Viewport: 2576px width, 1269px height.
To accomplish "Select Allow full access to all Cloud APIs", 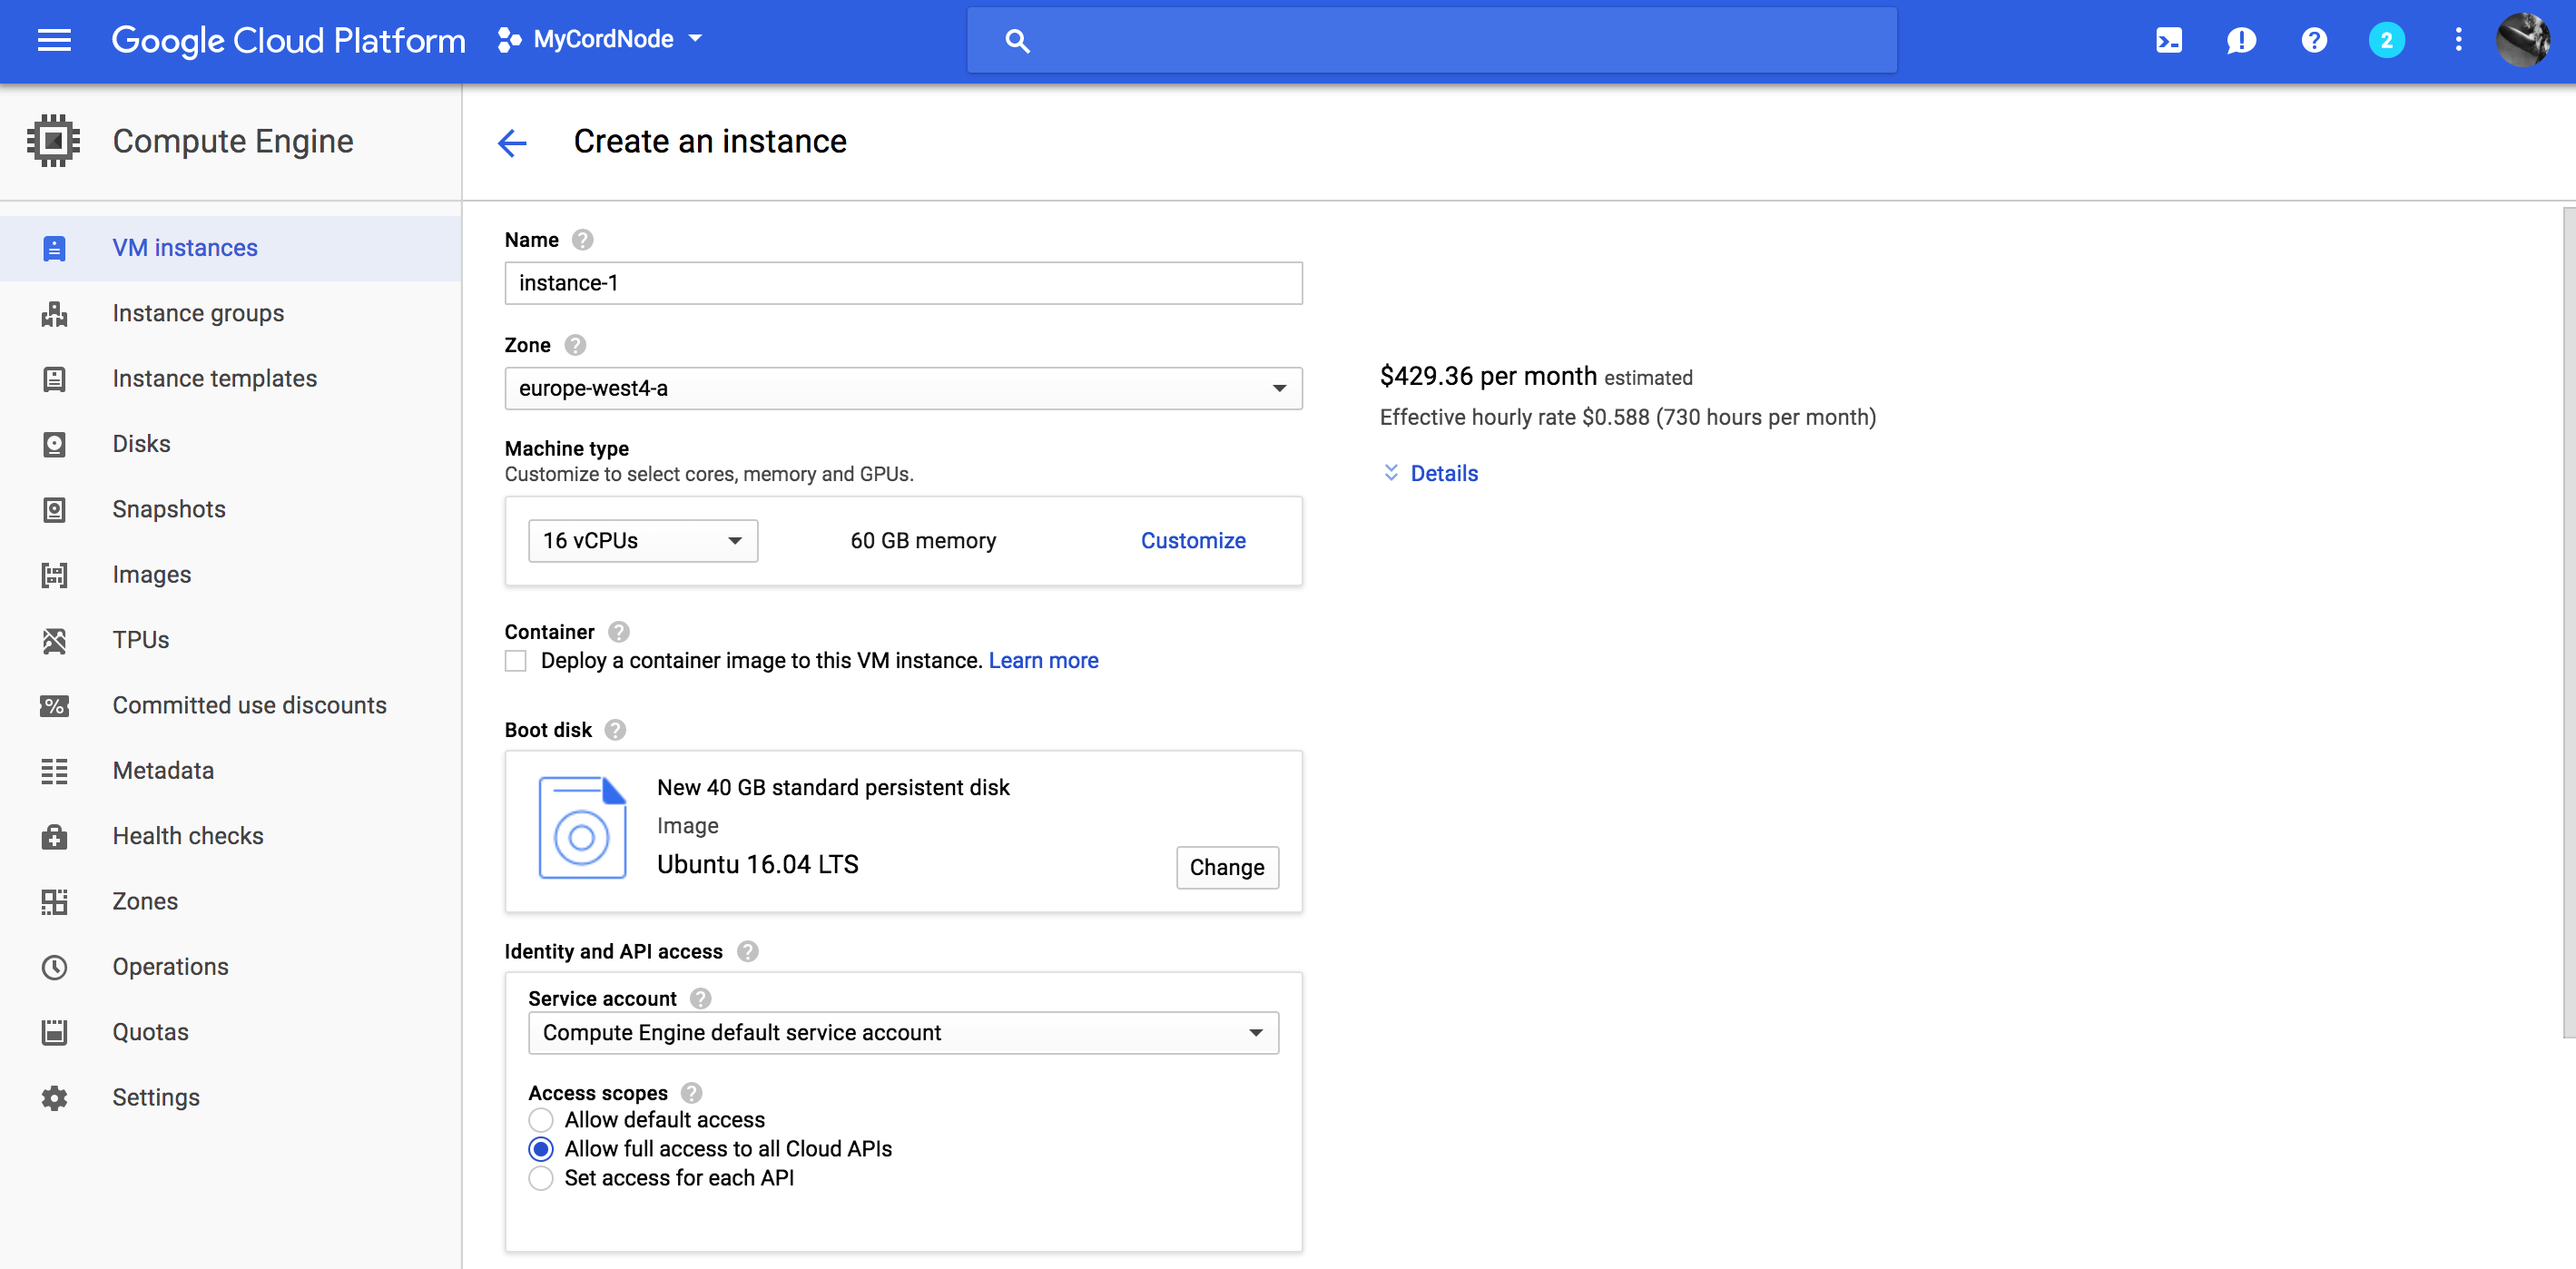I will click(541, 1149).
